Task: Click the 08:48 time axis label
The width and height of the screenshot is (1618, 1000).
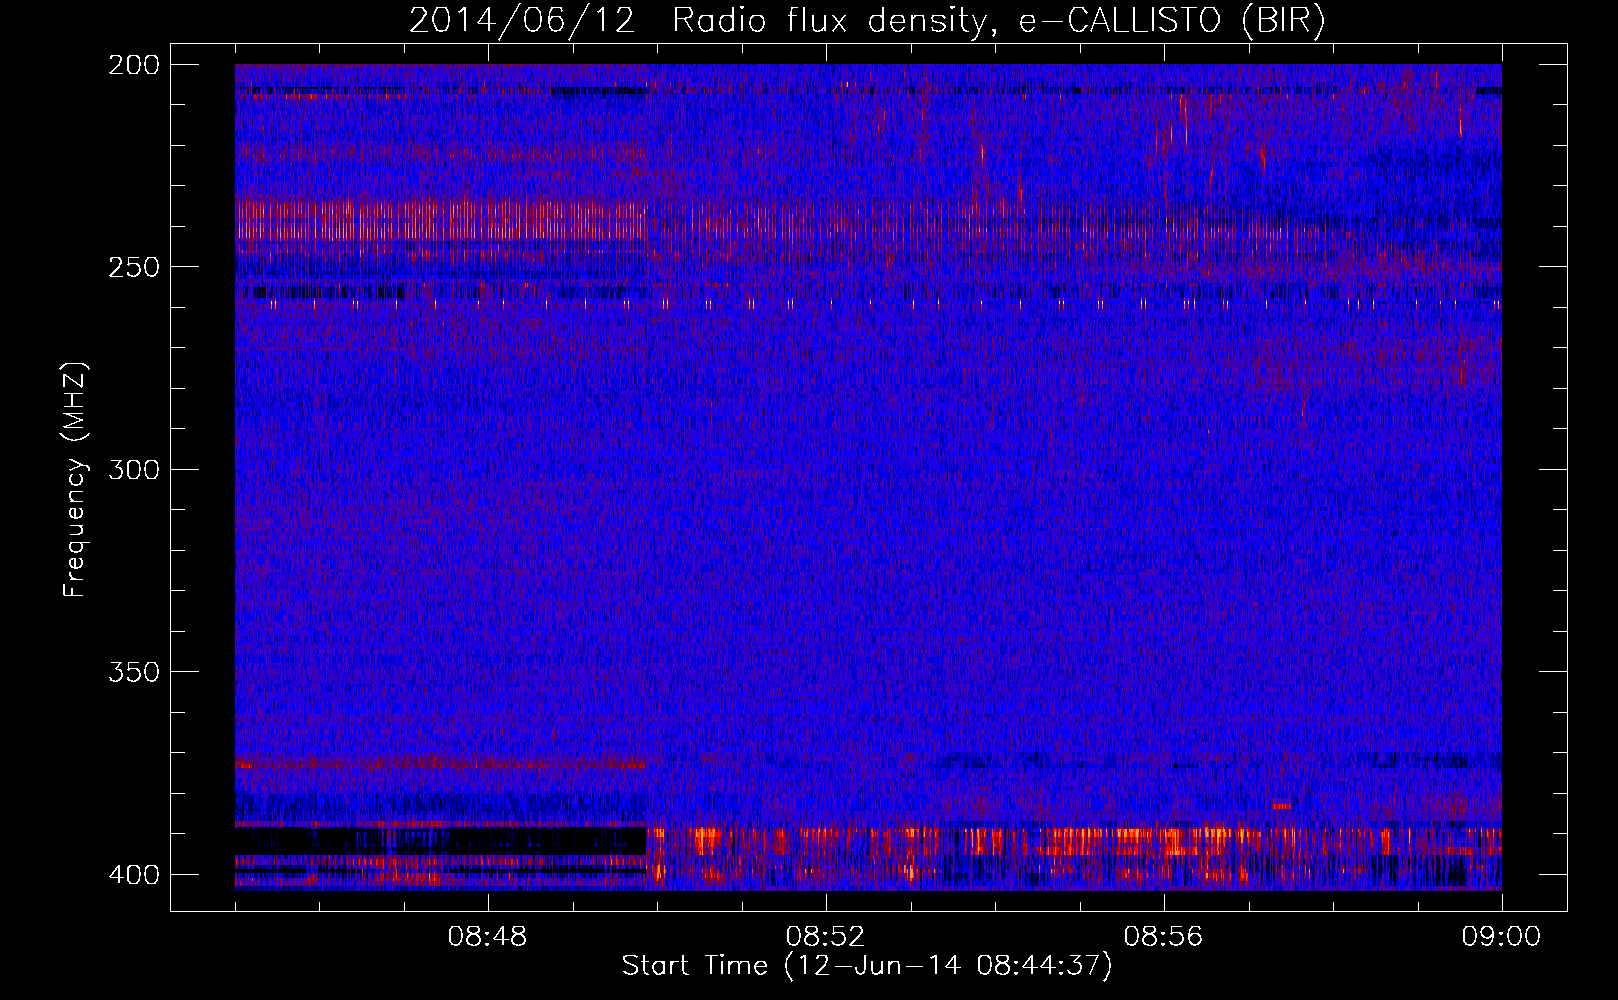Action: pos(487,937)
